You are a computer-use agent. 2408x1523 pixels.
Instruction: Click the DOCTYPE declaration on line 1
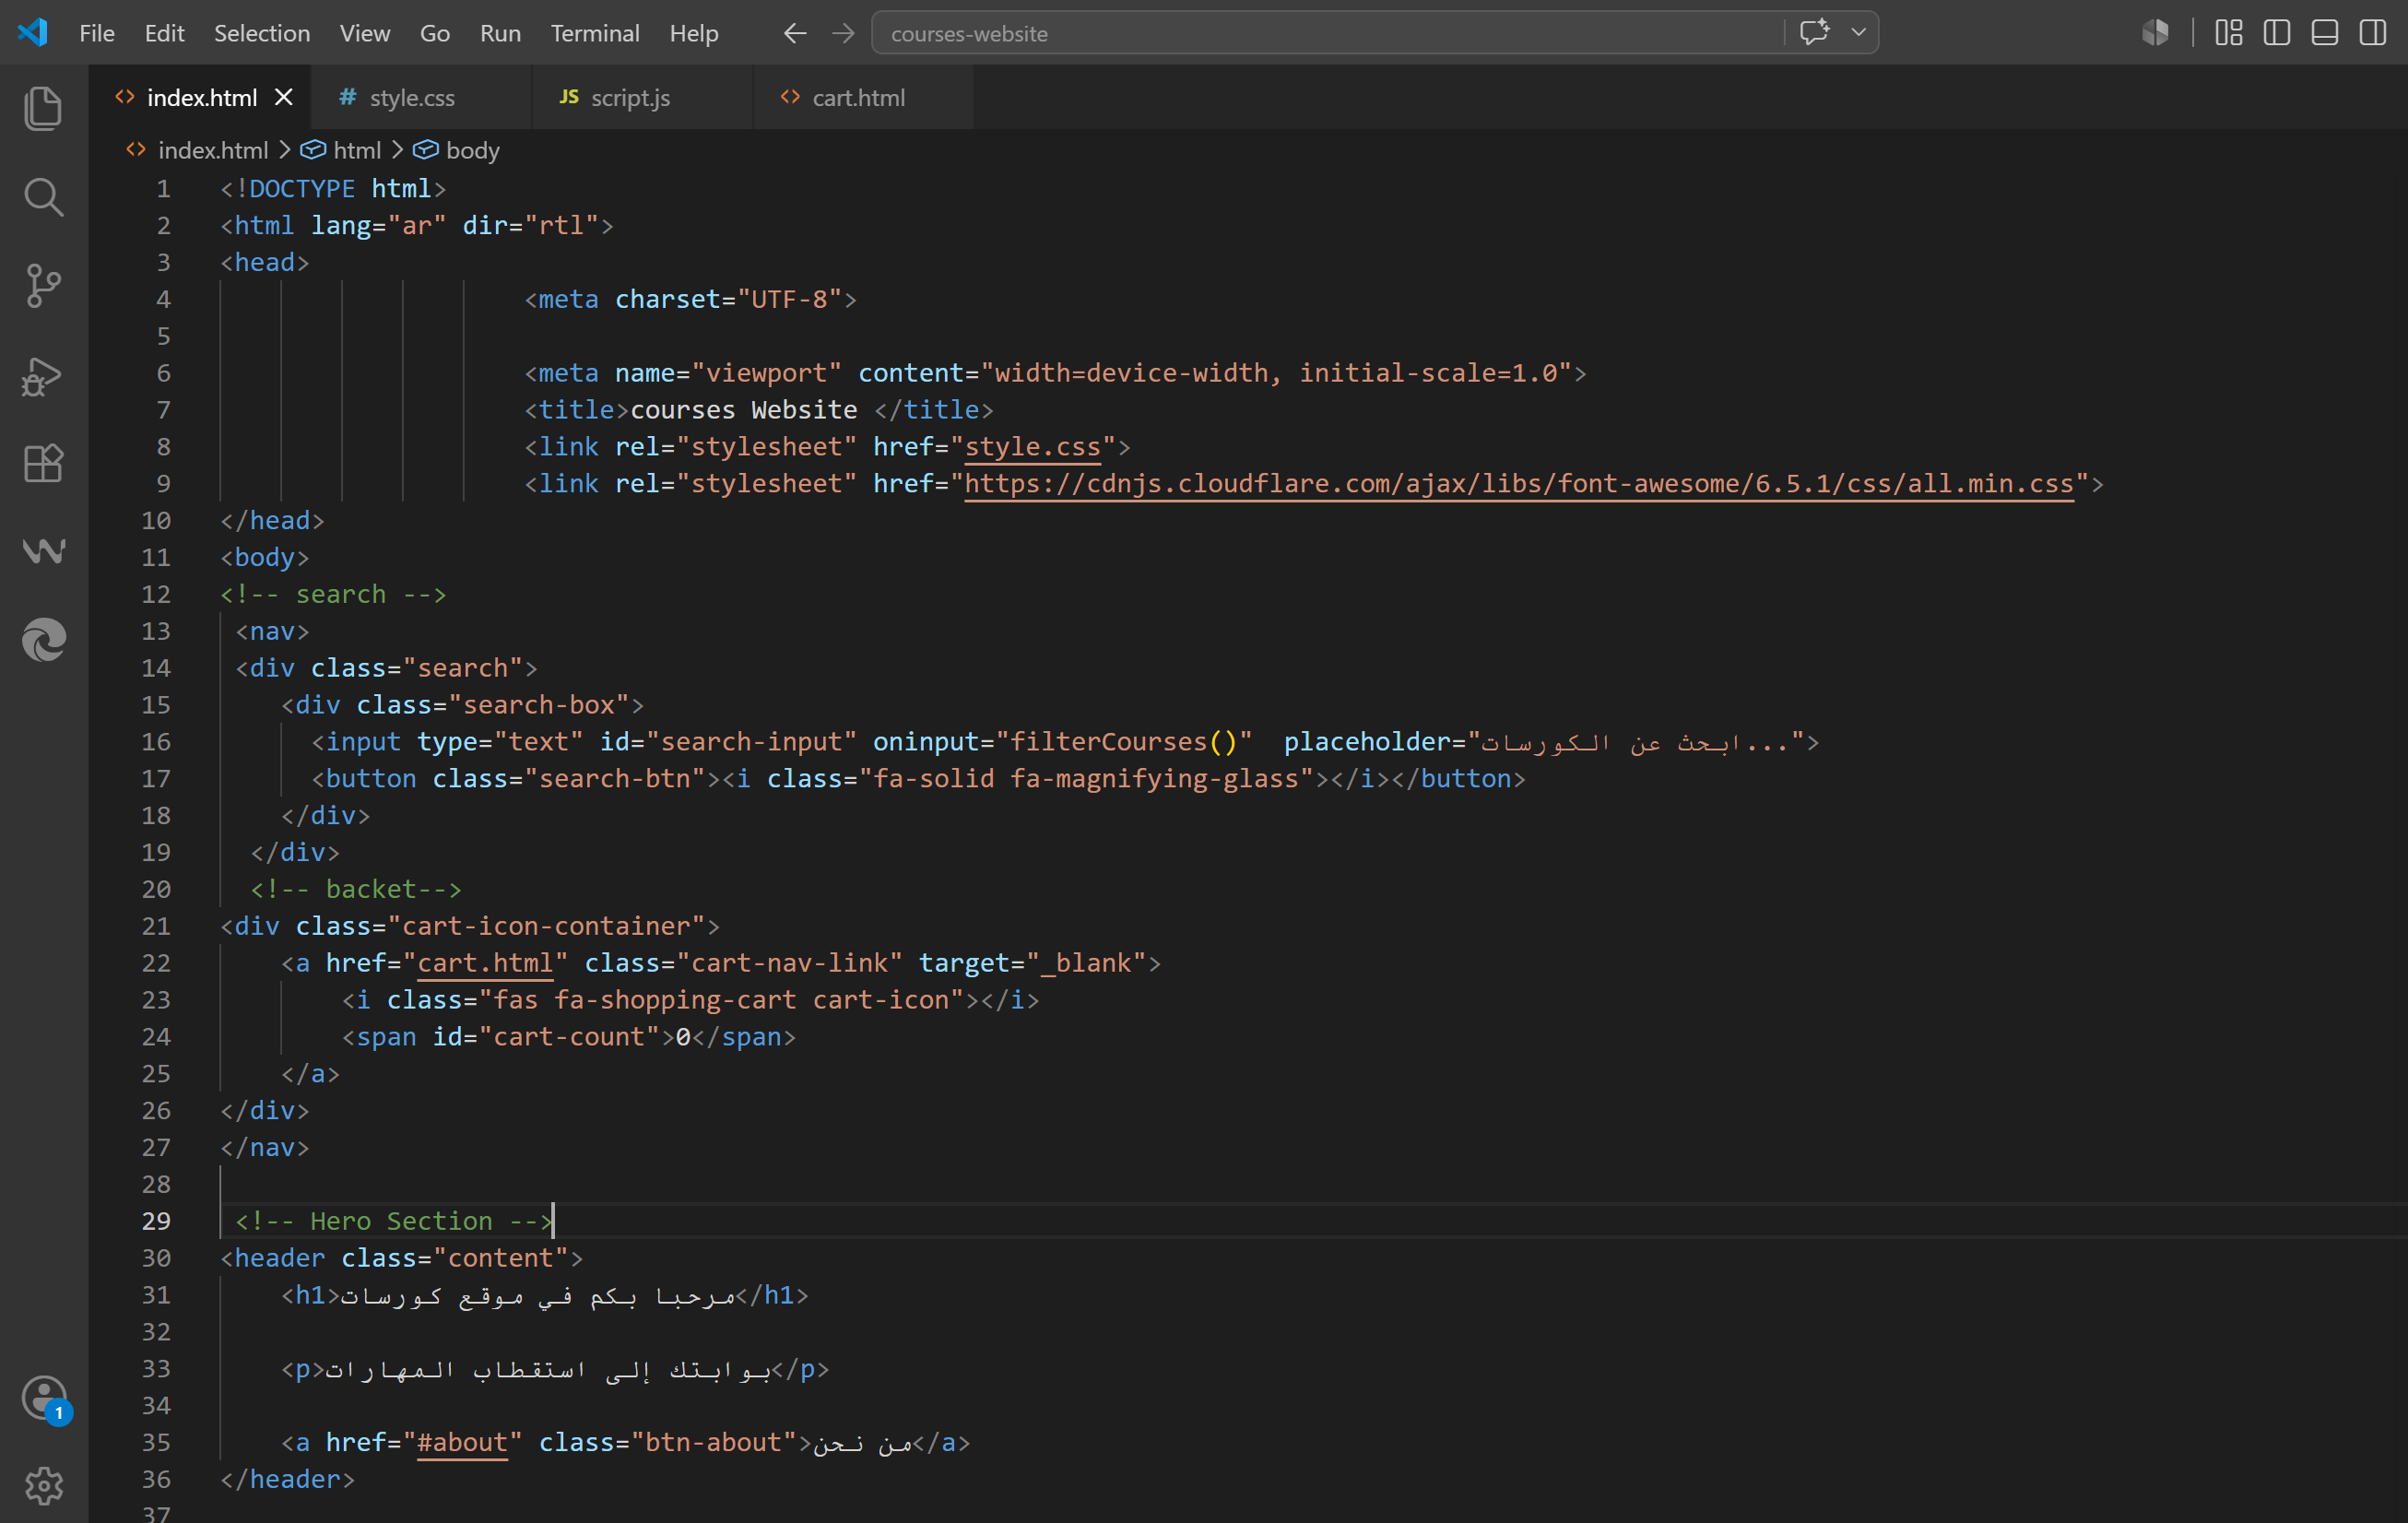click(333, 188)
